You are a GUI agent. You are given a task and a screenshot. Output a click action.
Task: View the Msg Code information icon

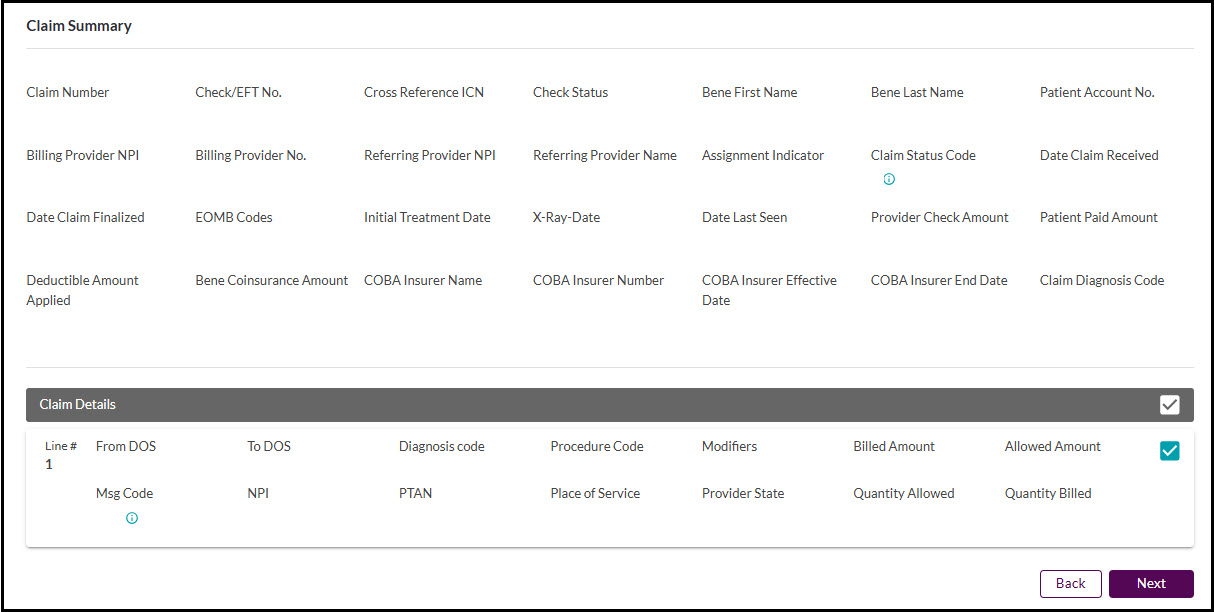131,518
